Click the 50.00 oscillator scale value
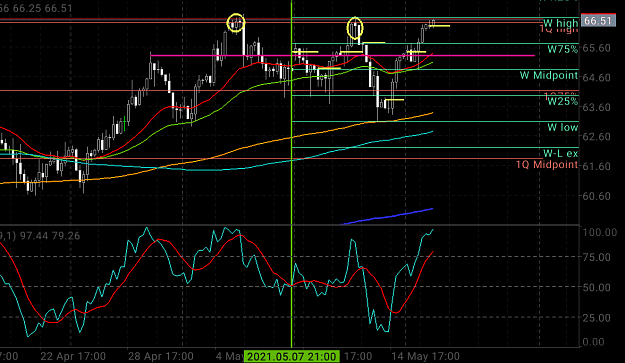Screen dimensions: 625x363 597,287
